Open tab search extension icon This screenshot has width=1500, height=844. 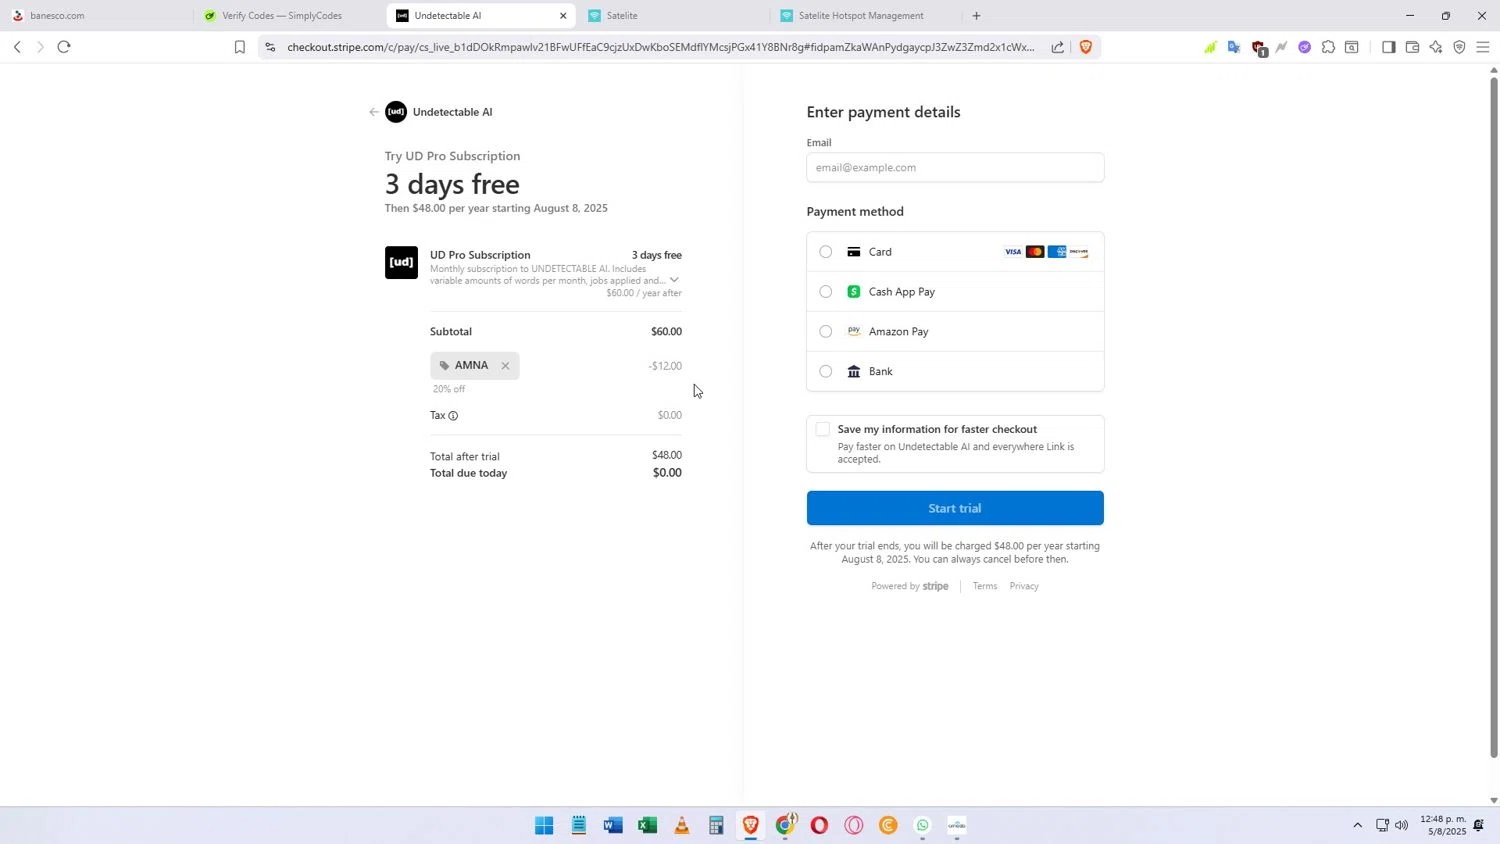tap(1352, 47)
